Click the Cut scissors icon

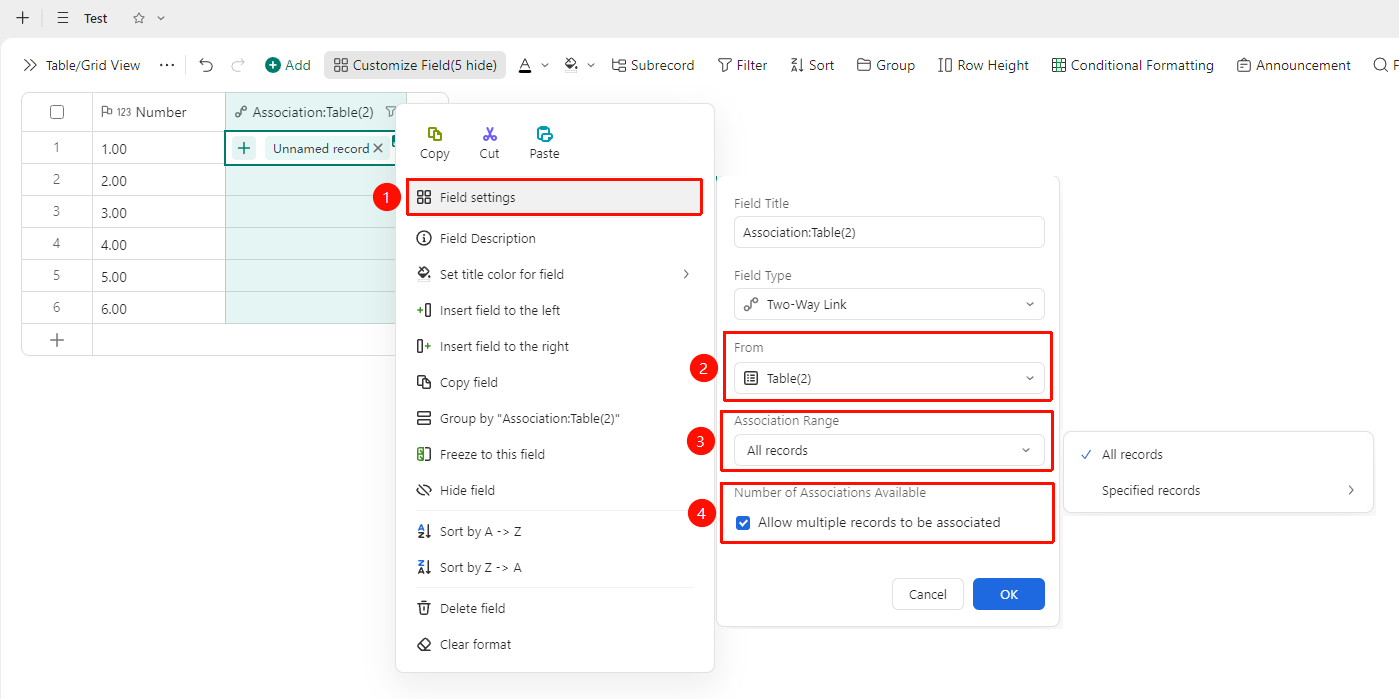[489, 134]
